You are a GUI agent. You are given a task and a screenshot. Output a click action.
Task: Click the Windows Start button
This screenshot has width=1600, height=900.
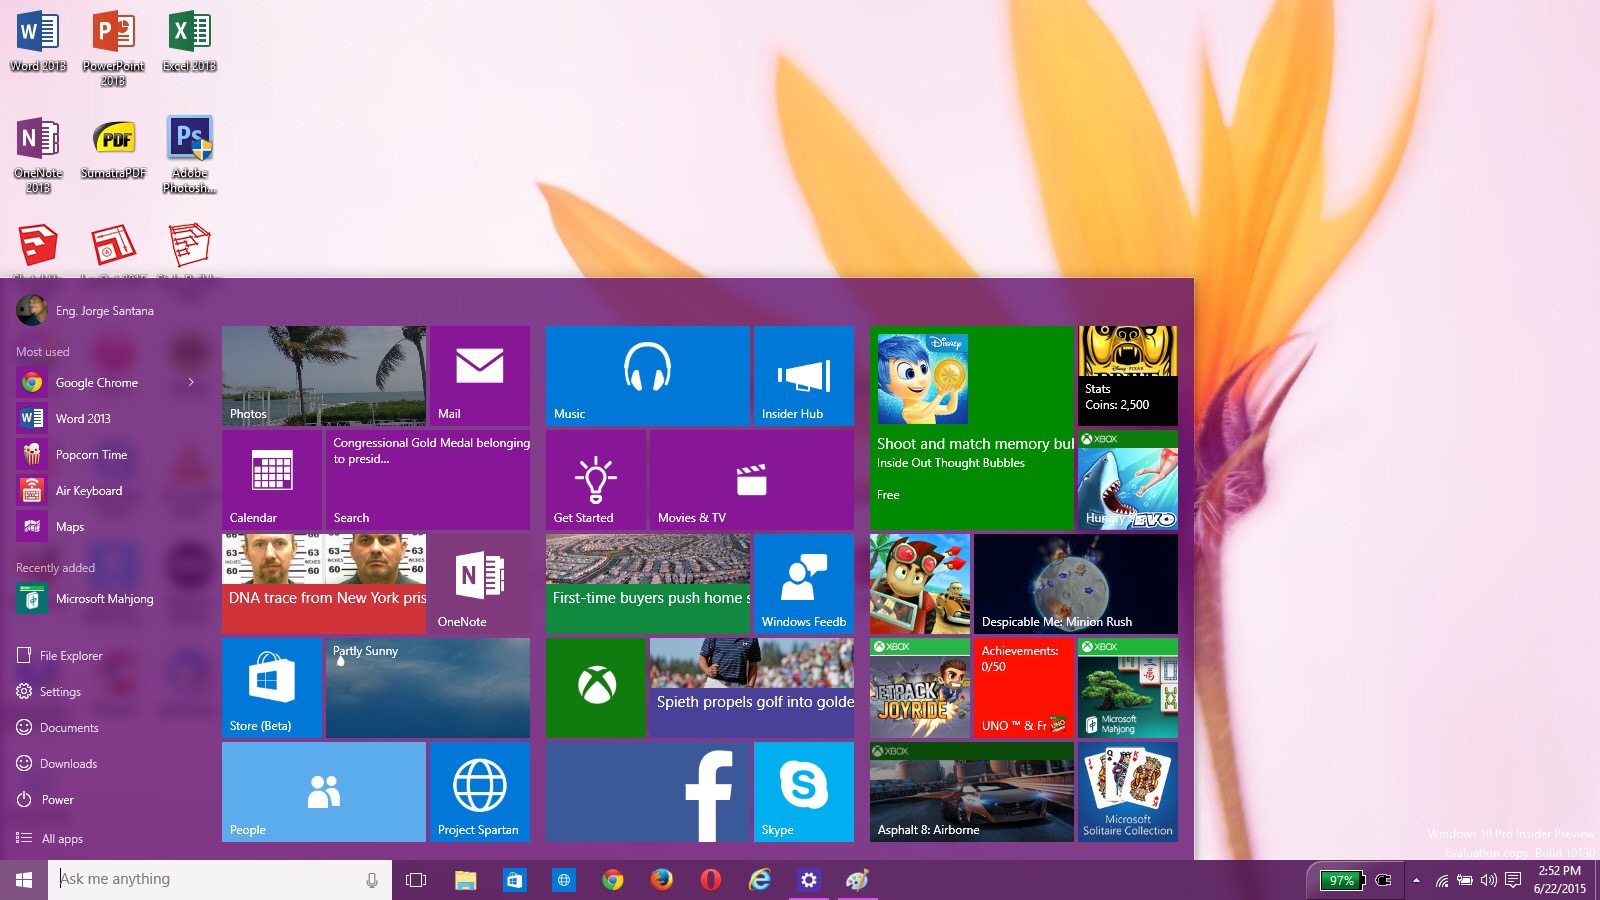(24, 880)
